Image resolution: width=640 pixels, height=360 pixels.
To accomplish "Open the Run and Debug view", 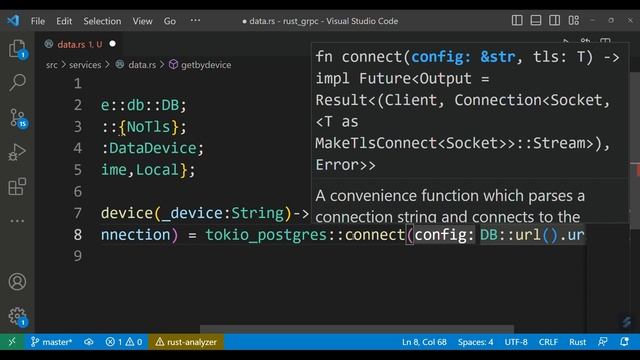I will pyautogui.click(x=17, y=153).
